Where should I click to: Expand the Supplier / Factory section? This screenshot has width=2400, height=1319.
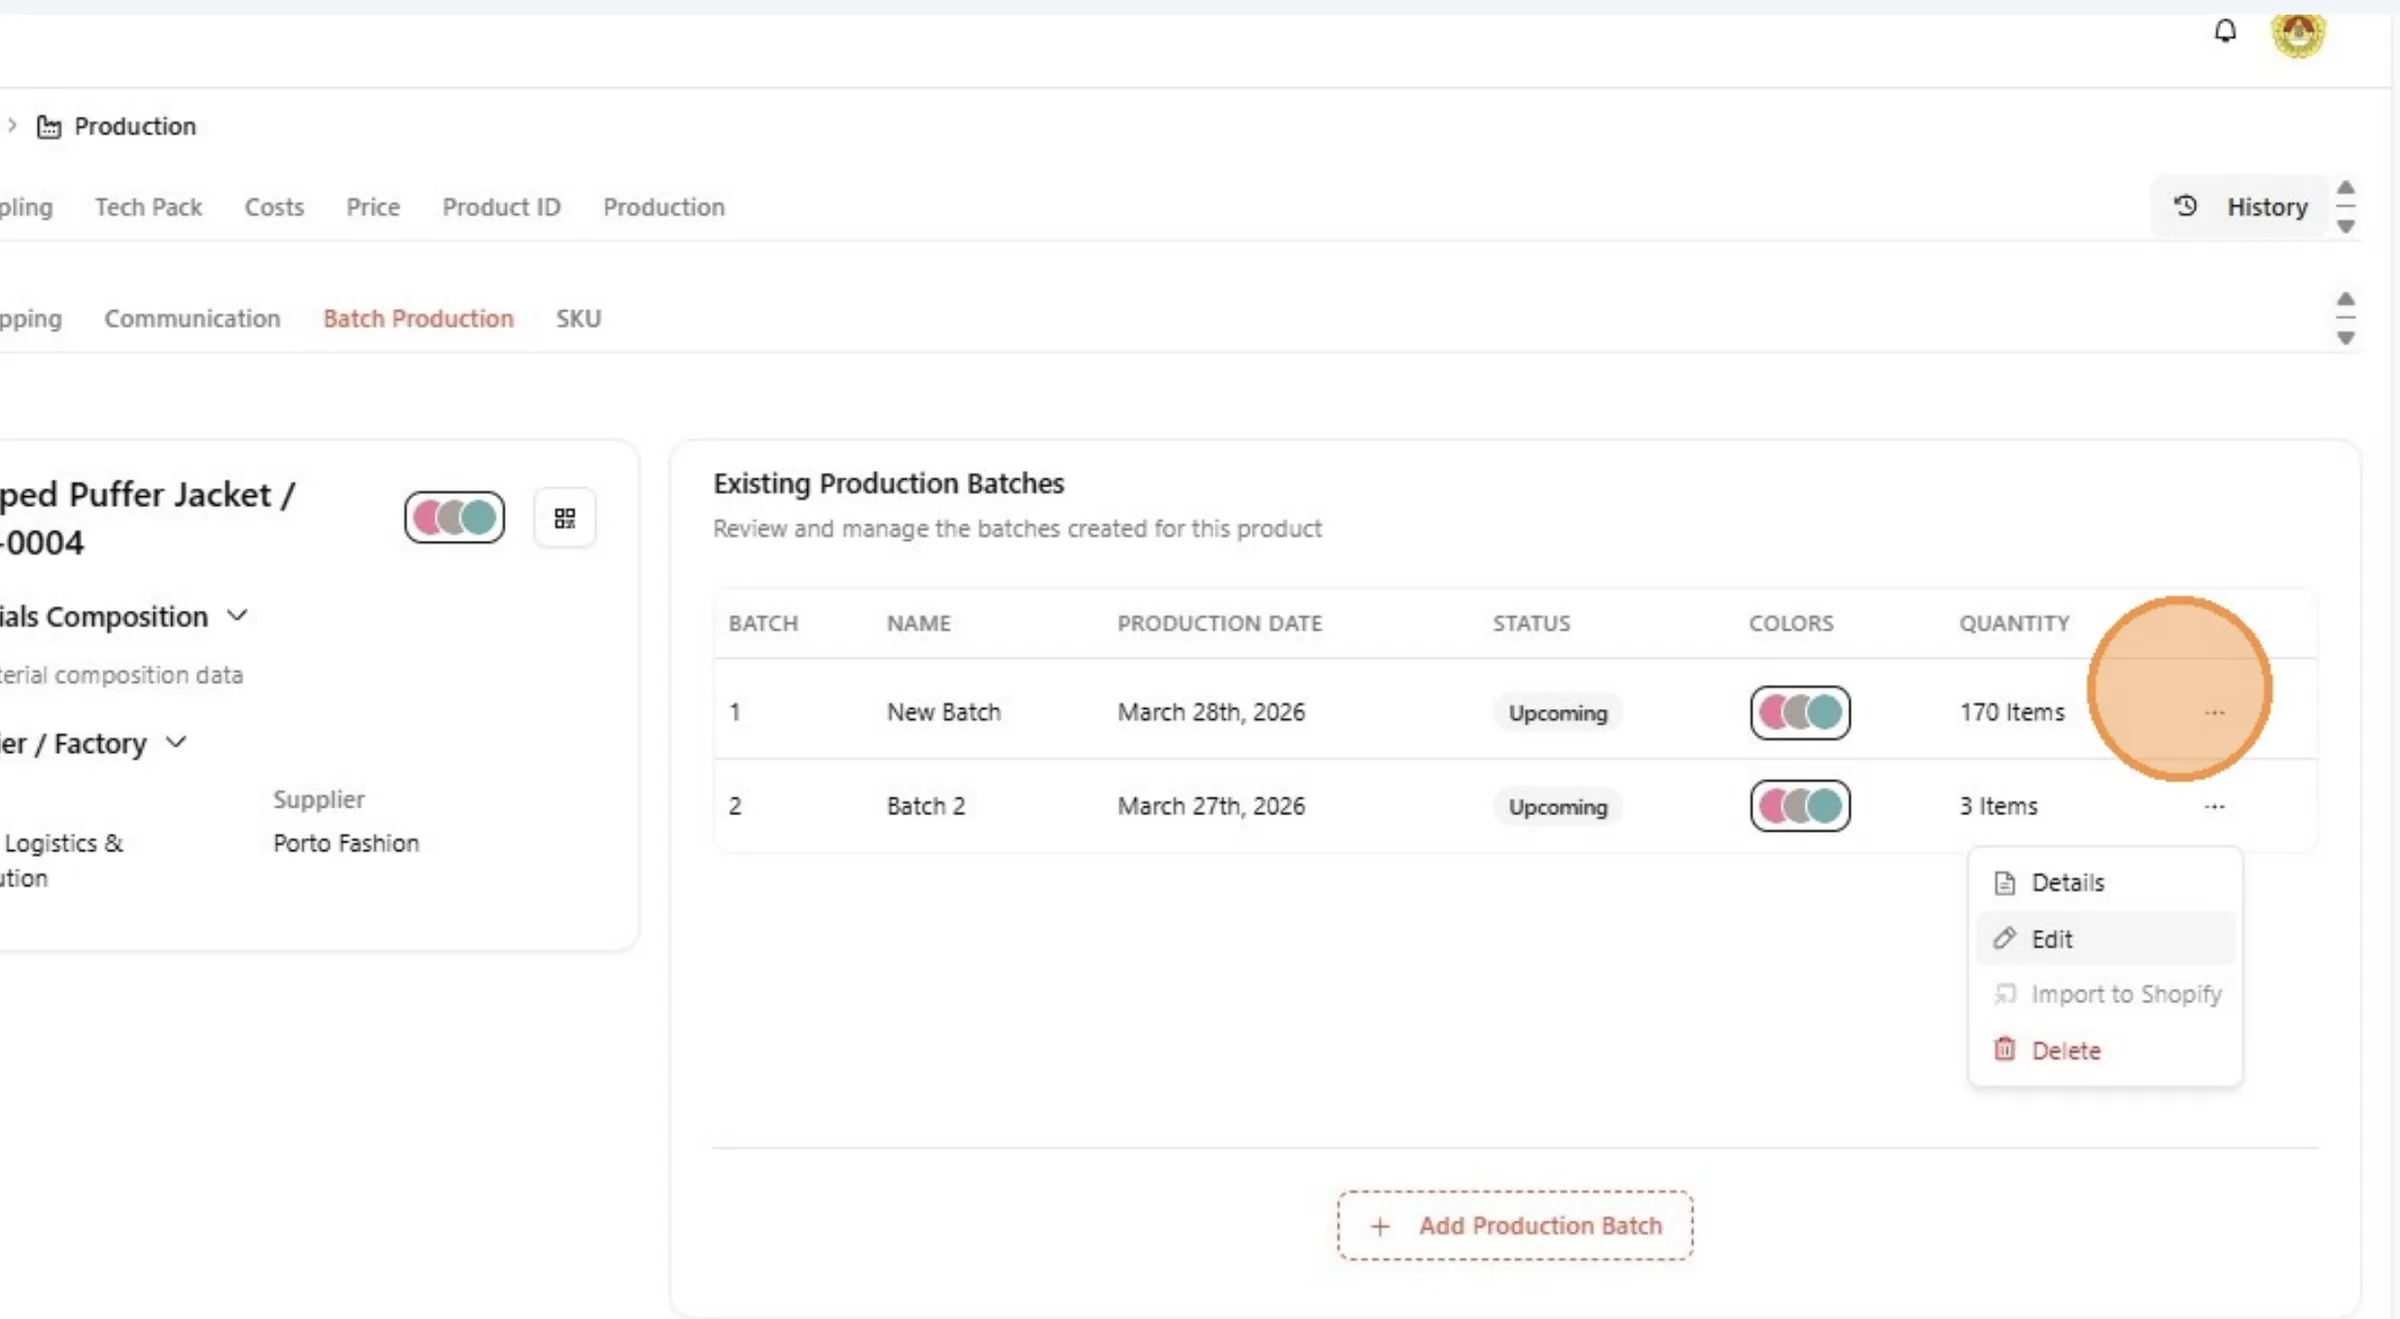pyautogui.click(x=176, y=743)
